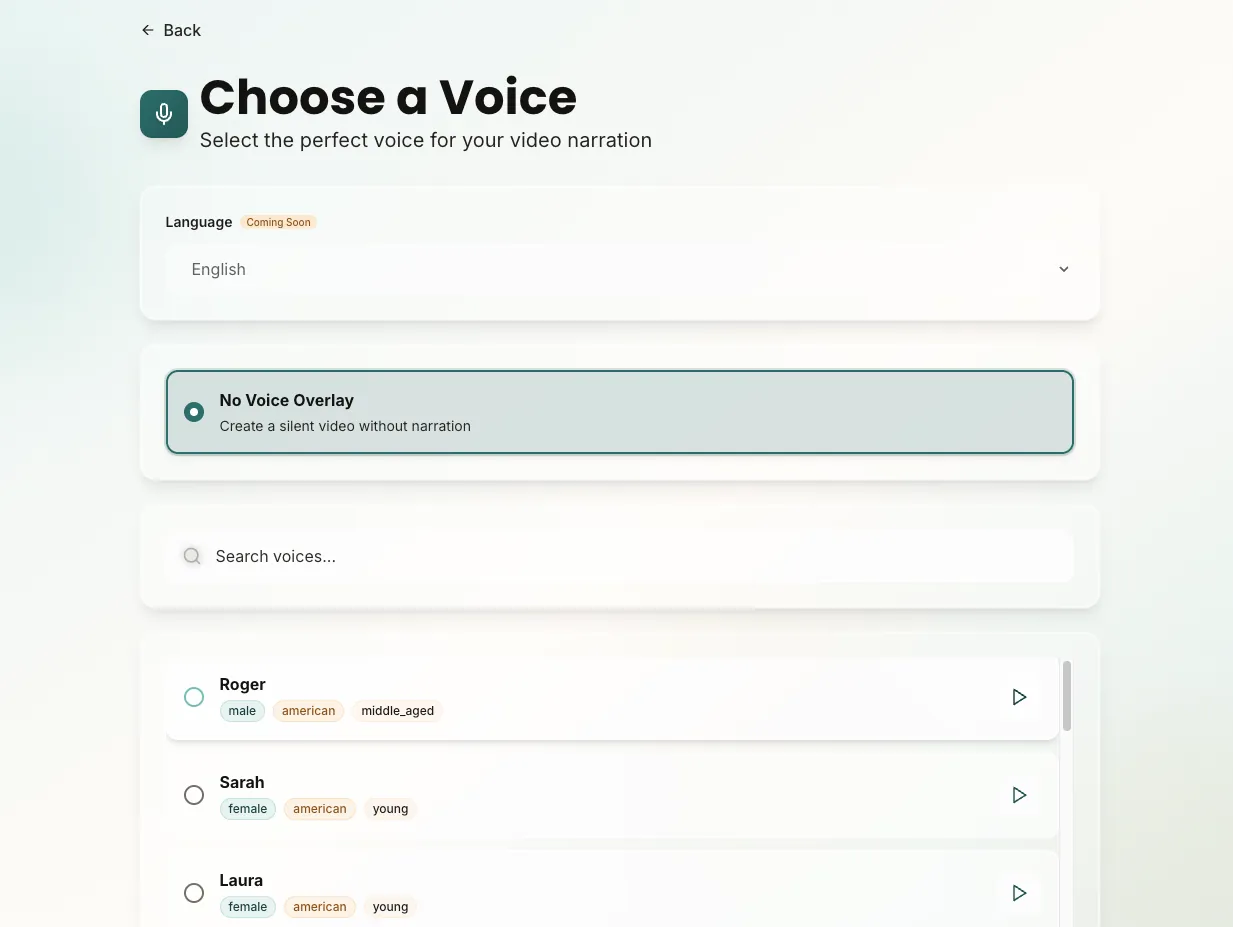This screenshot has width=1233, height=927.
Task: Click the back arrow icon
Action: (x=146, y=30)
